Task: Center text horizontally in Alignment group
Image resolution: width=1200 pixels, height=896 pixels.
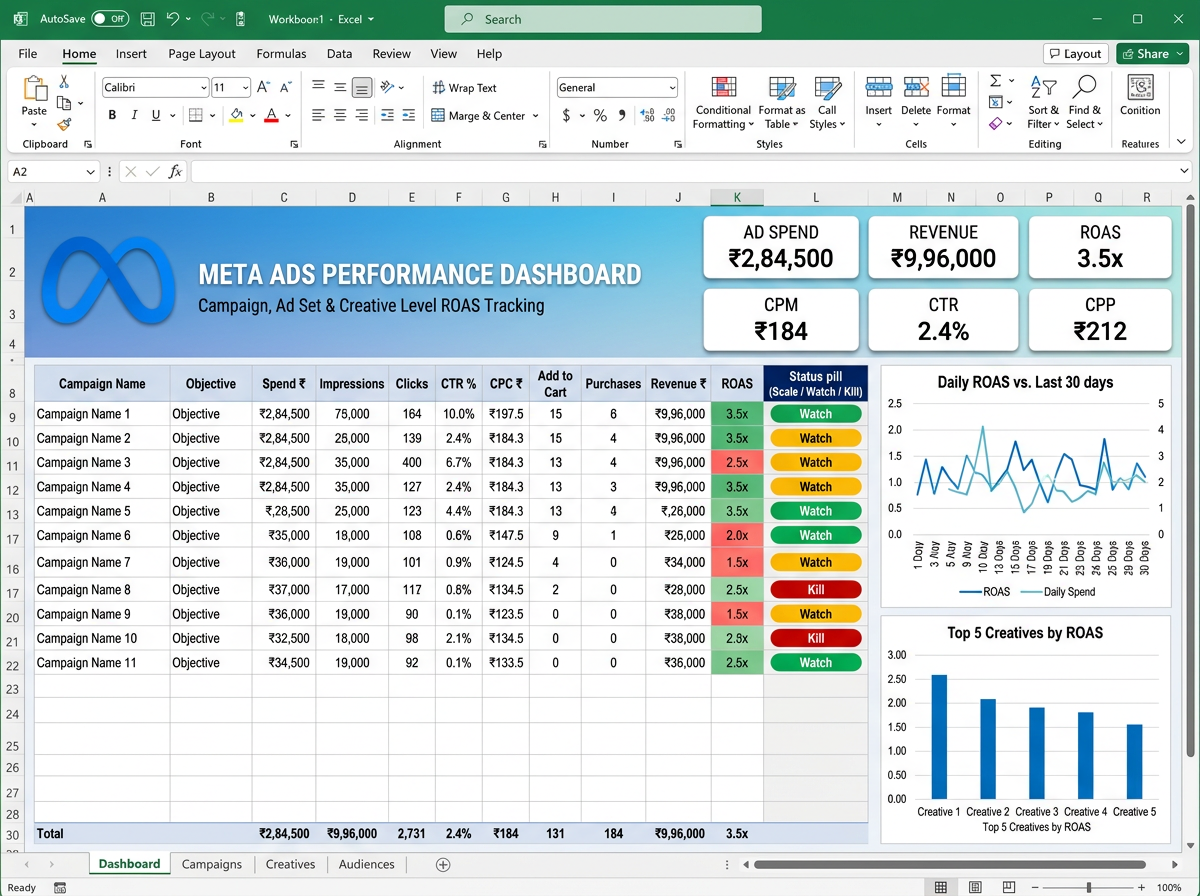Action: coord(340,116)
